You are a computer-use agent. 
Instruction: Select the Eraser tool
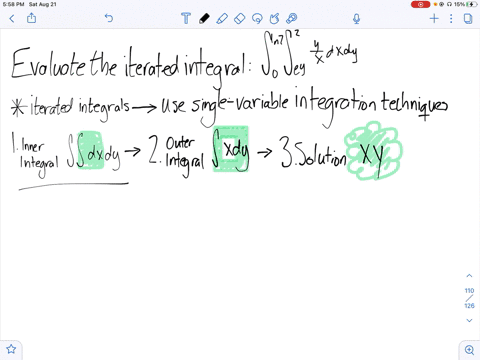click(x=240, y=18)
